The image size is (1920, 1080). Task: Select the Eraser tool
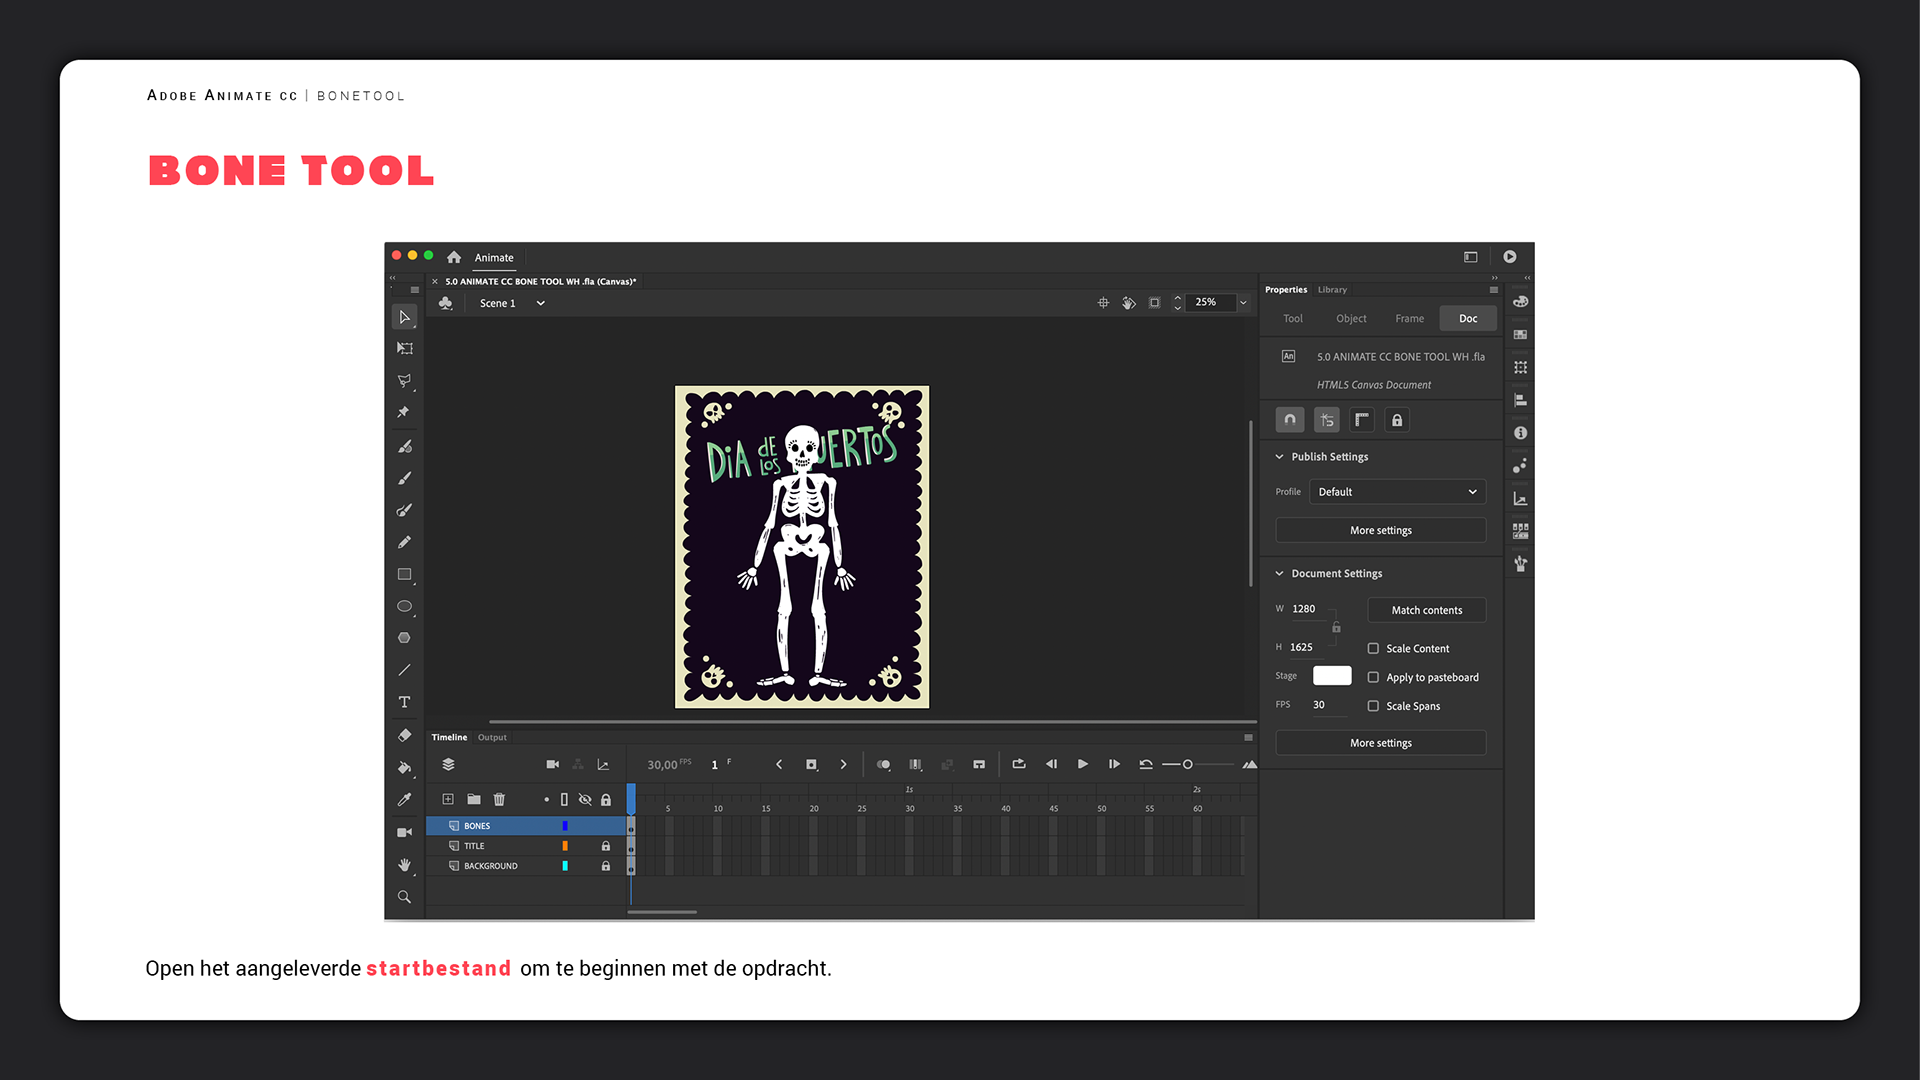point(404,735)
